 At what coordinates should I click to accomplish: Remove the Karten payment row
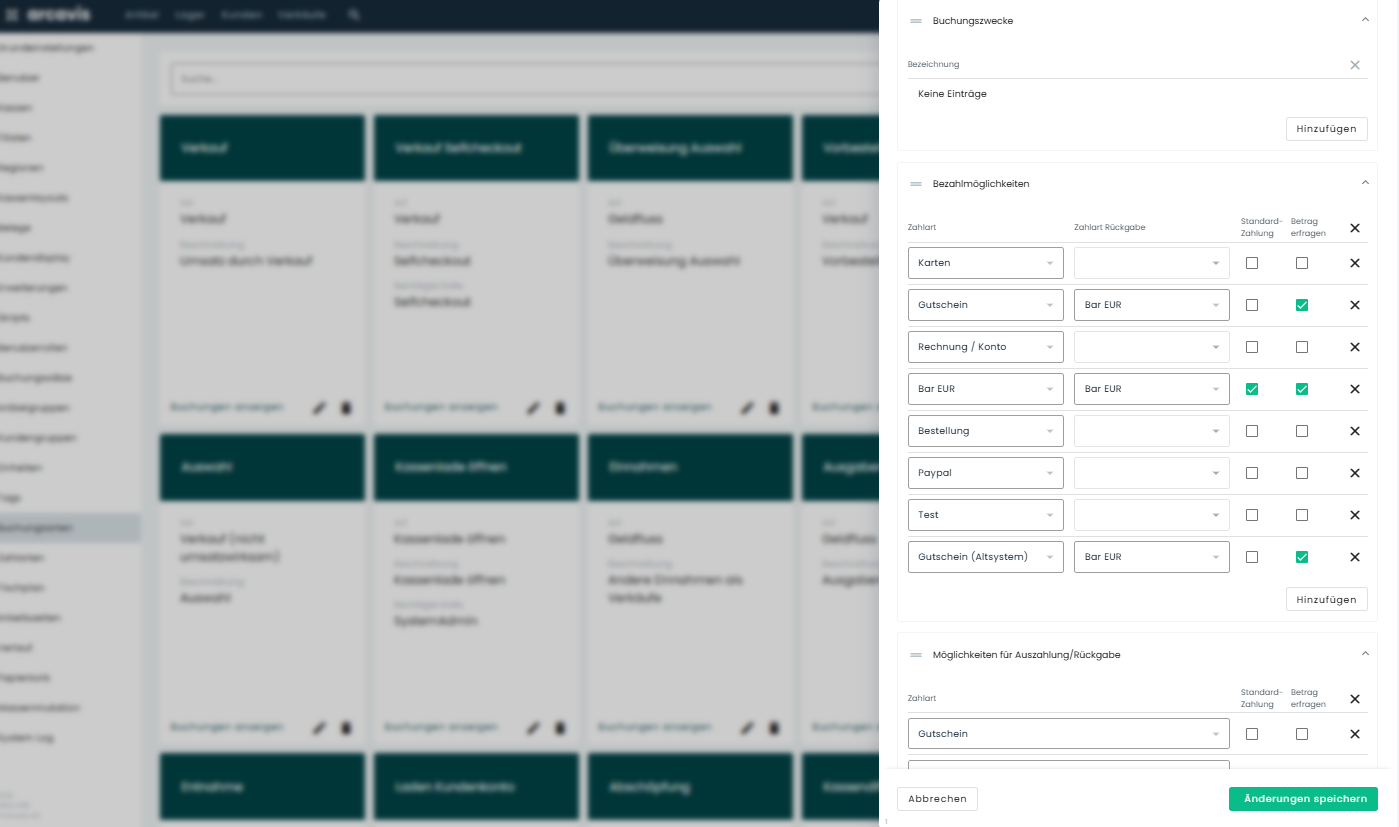point(1354,263)
